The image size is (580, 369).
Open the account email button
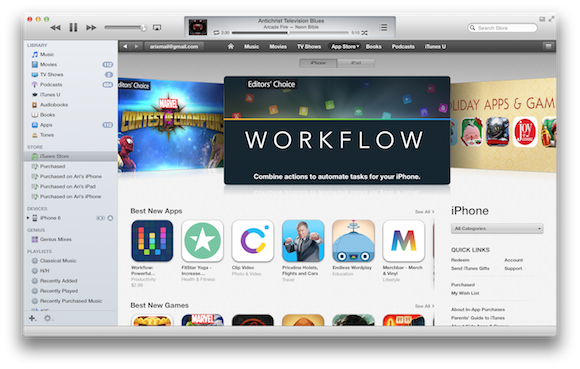174,47
